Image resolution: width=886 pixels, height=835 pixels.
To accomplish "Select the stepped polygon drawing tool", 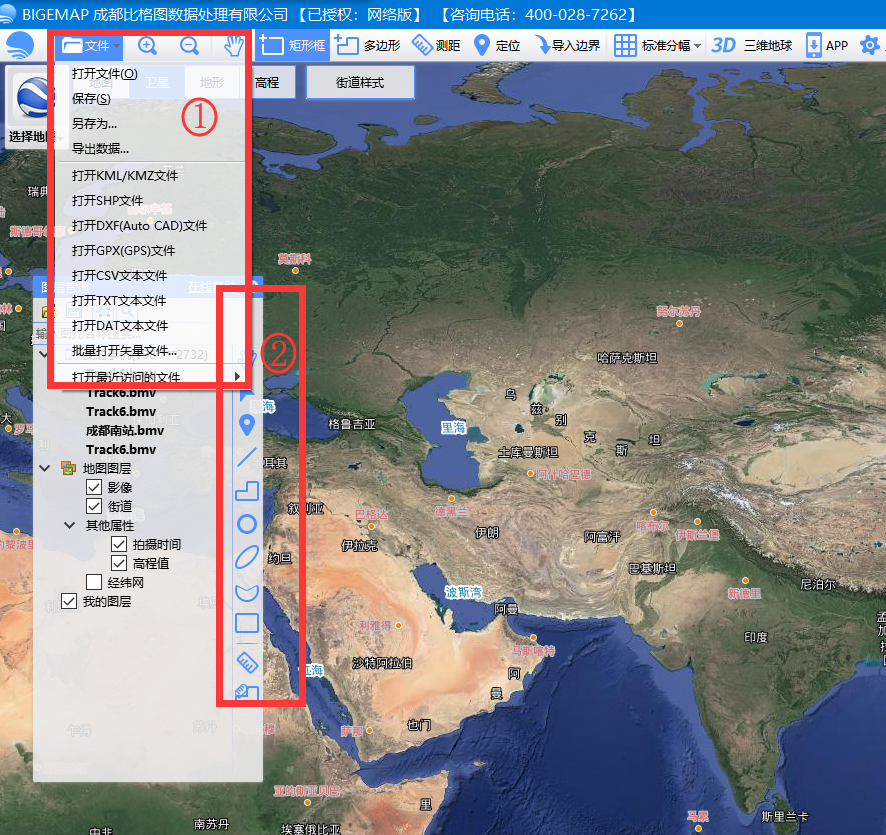I will click(247, 491).
